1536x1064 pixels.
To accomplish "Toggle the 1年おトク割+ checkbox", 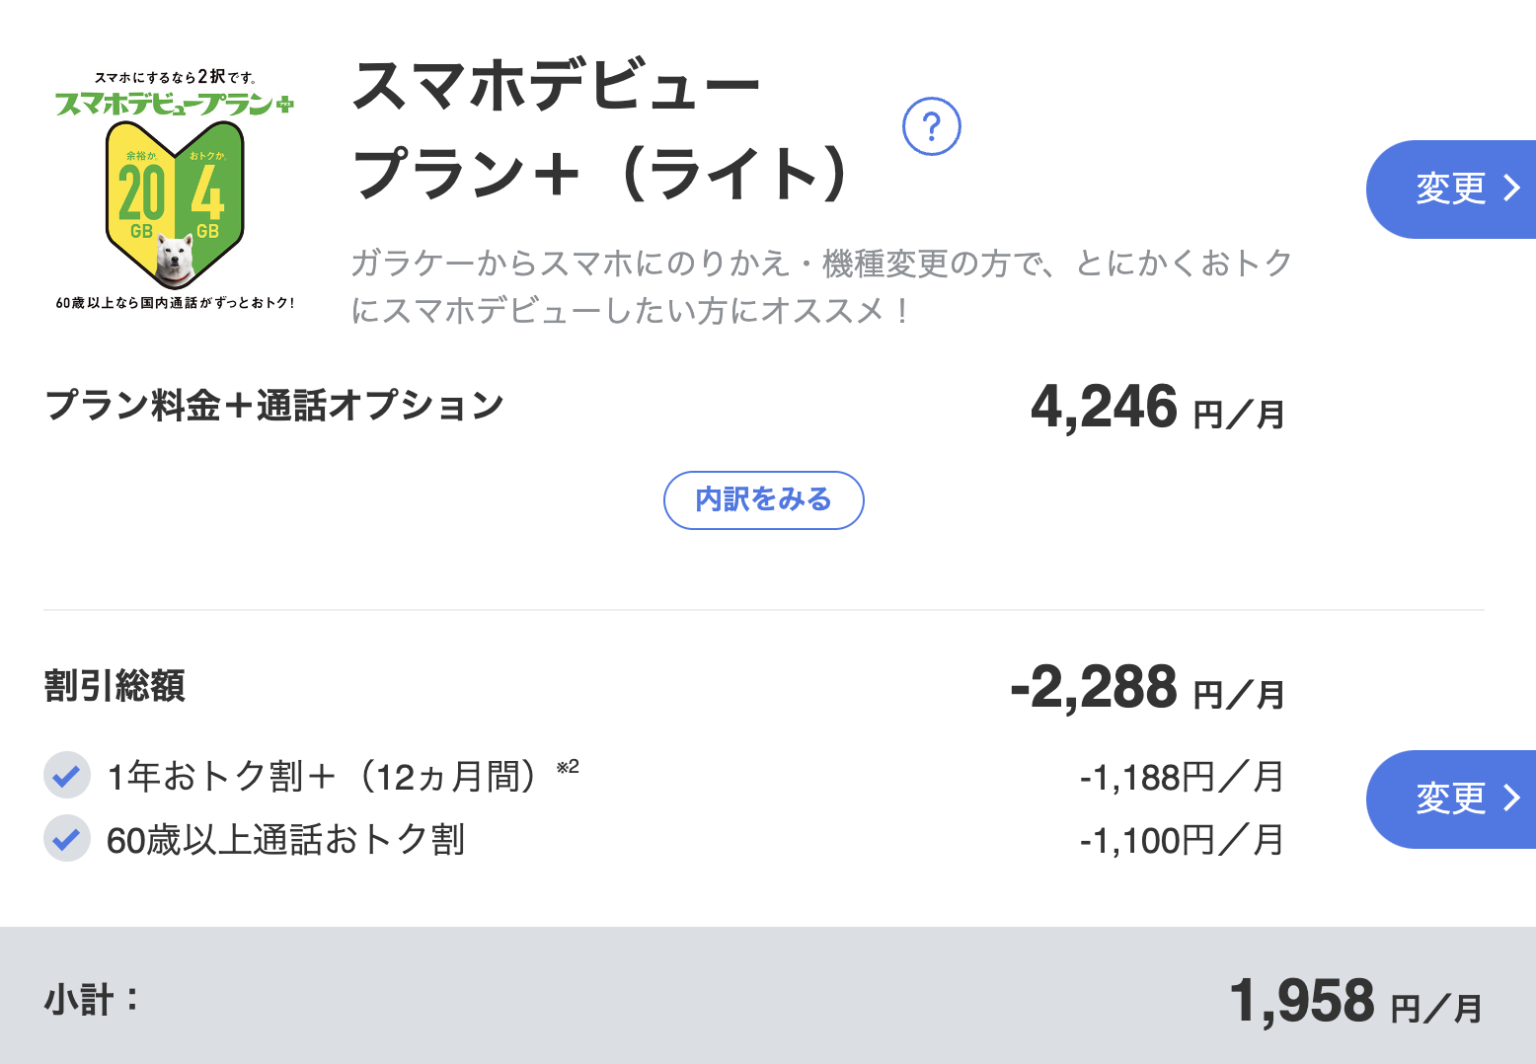I will pos(67,776).
